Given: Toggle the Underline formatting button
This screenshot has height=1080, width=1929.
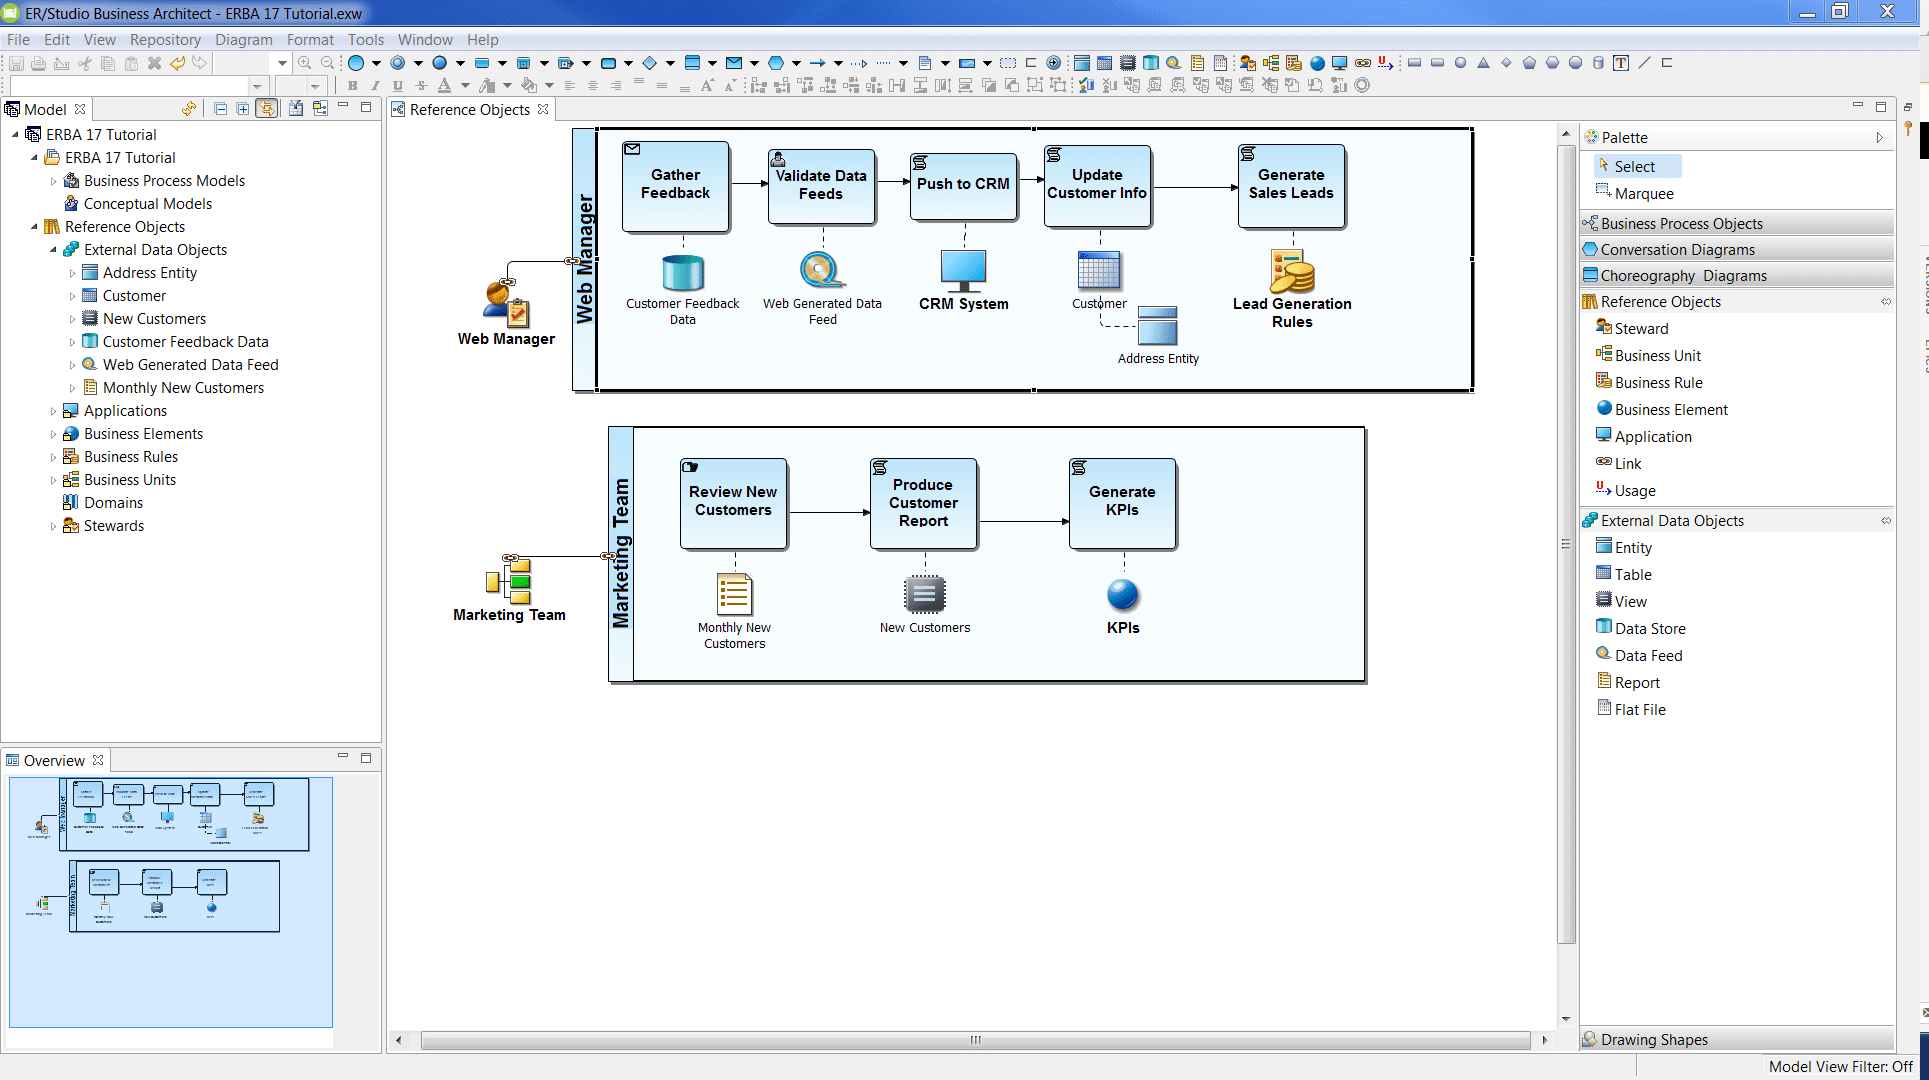Looking at the screenshot, I should click(x=397, y=86).
